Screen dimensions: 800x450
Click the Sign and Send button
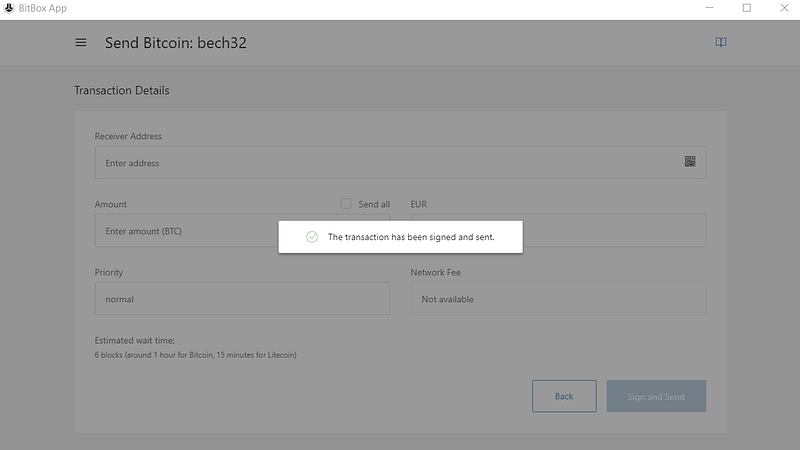[x=656, y=397]
